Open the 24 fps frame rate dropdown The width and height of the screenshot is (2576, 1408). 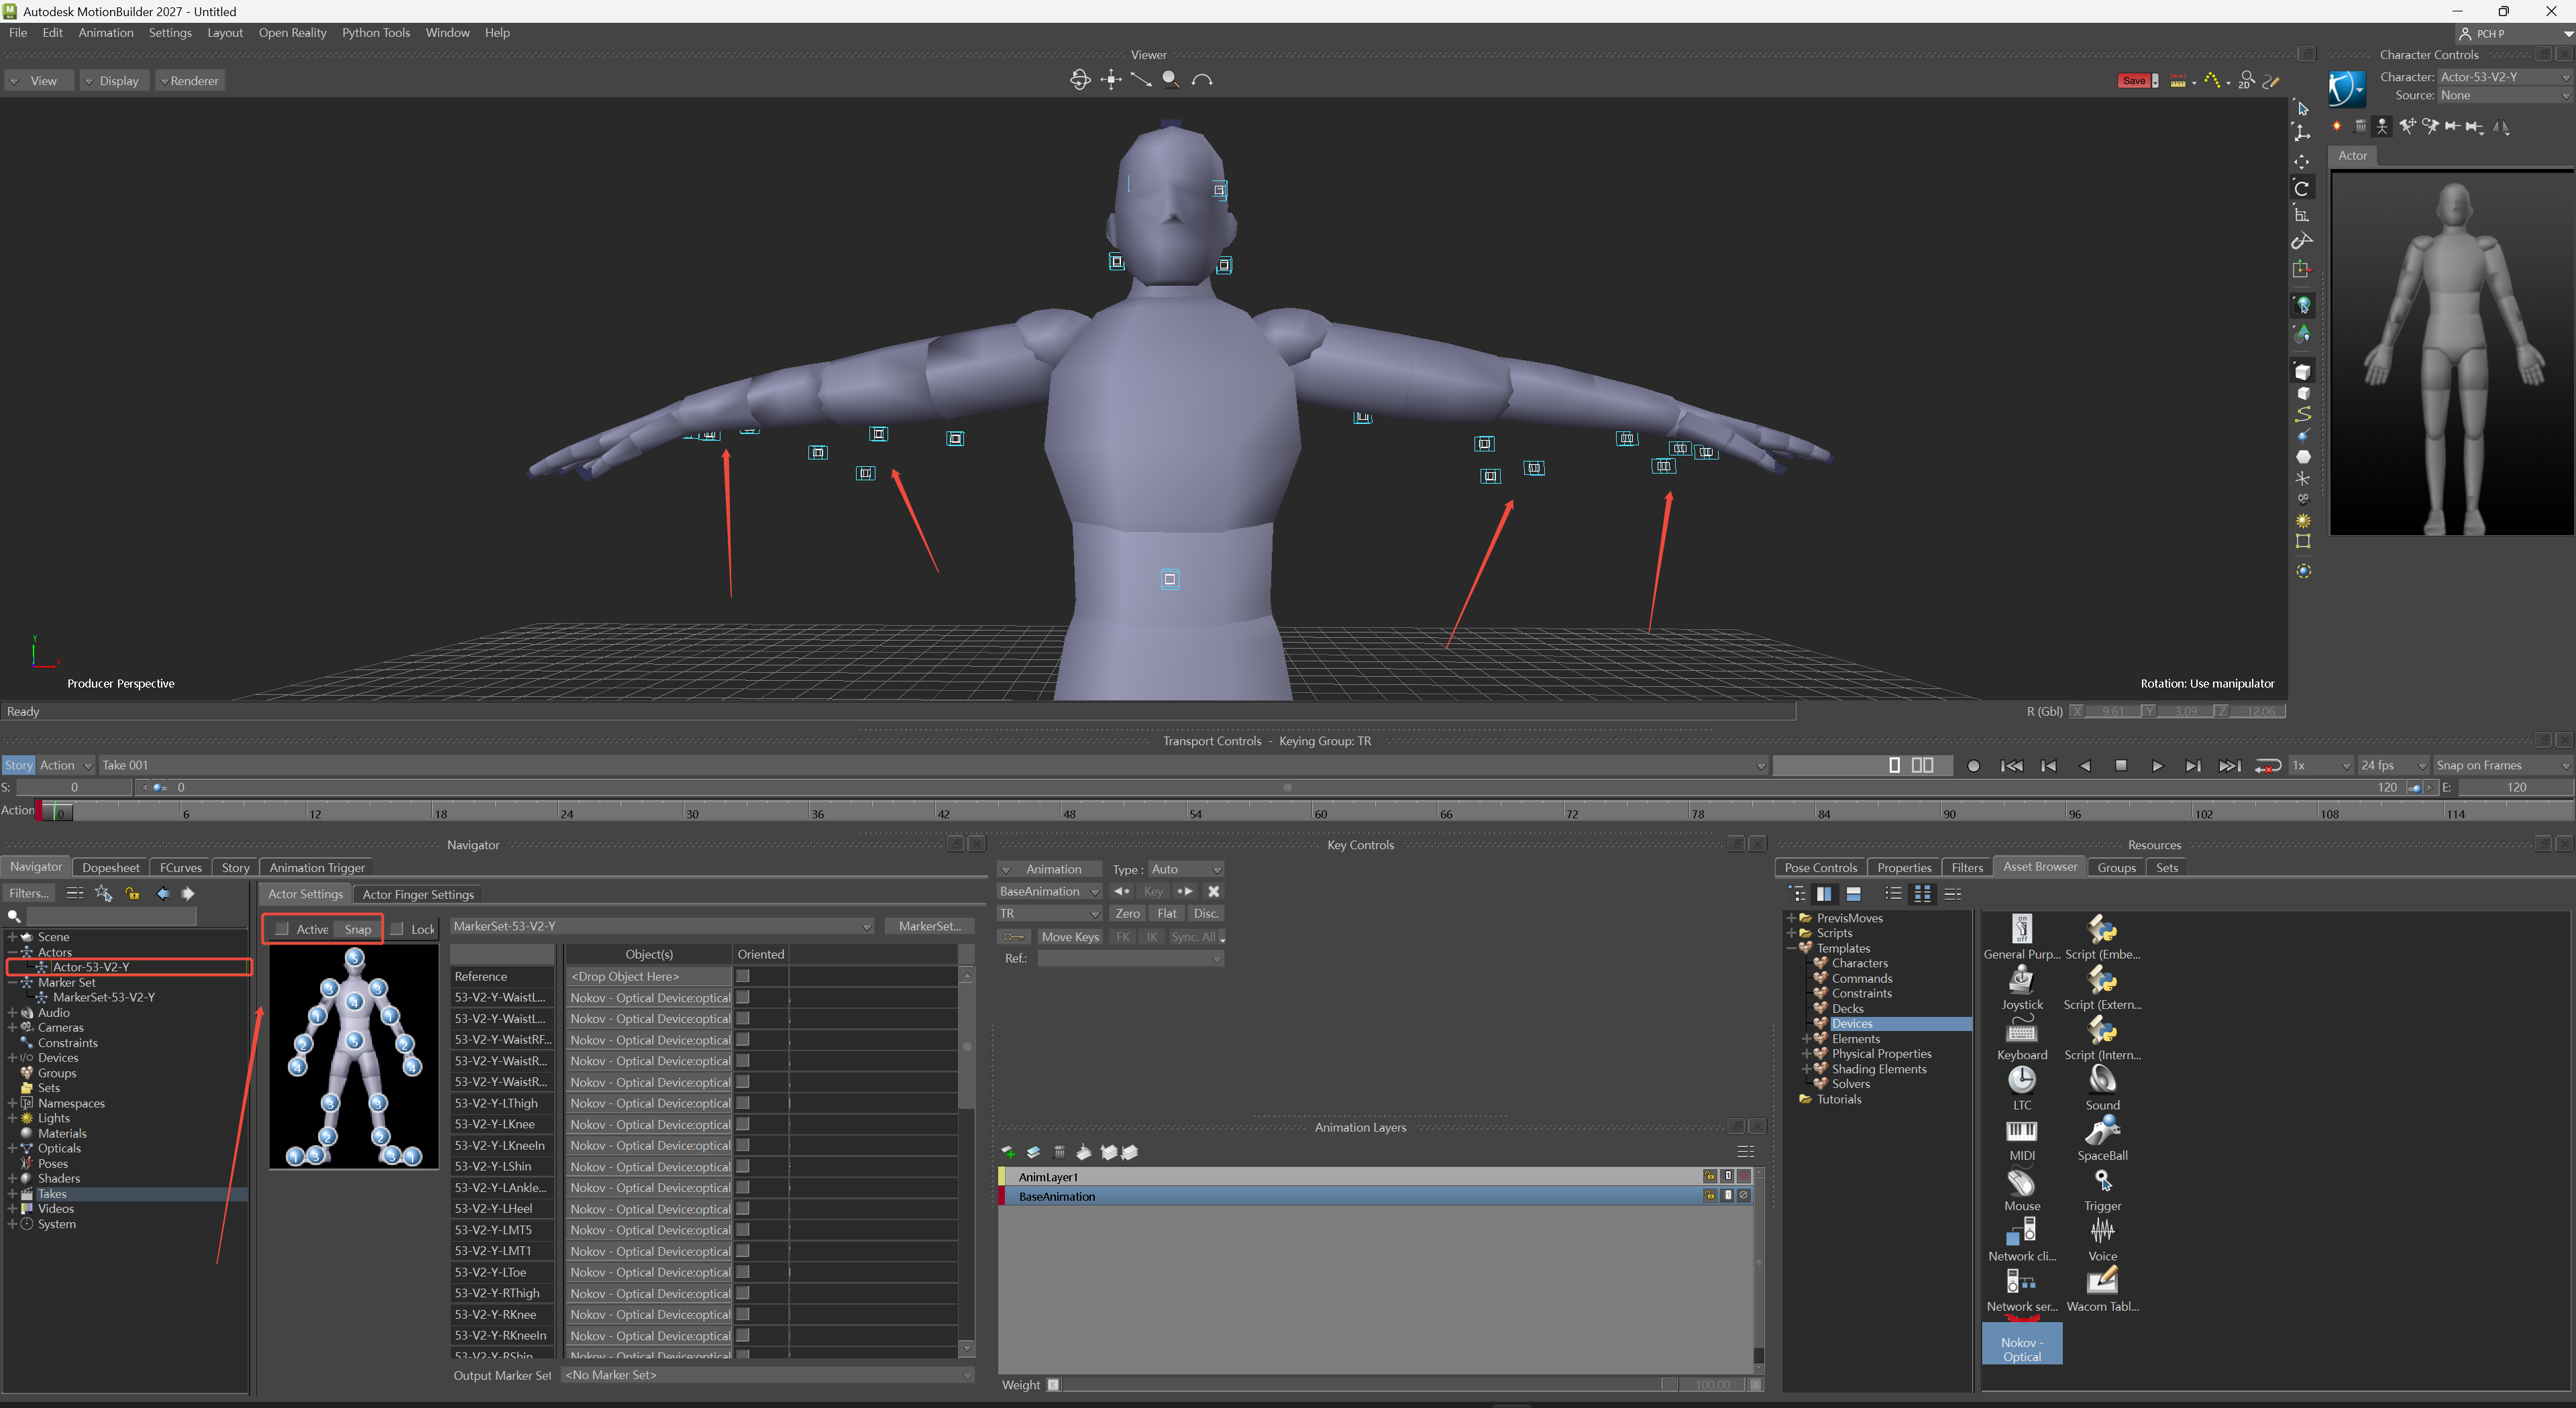(2393, 765)
